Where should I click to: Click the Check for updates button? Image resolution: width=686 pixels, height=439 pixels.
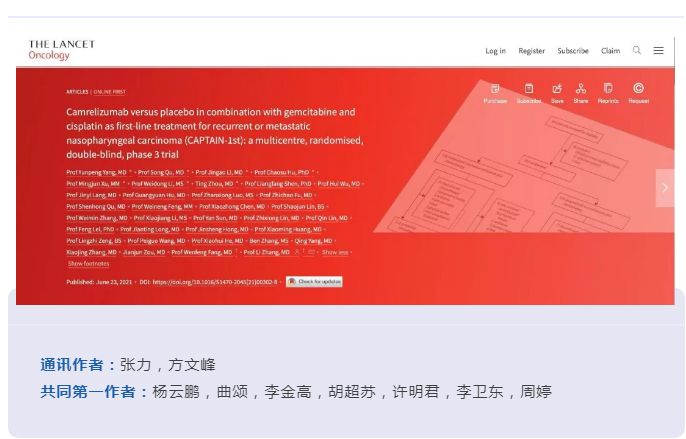click(x=314, y=281)
